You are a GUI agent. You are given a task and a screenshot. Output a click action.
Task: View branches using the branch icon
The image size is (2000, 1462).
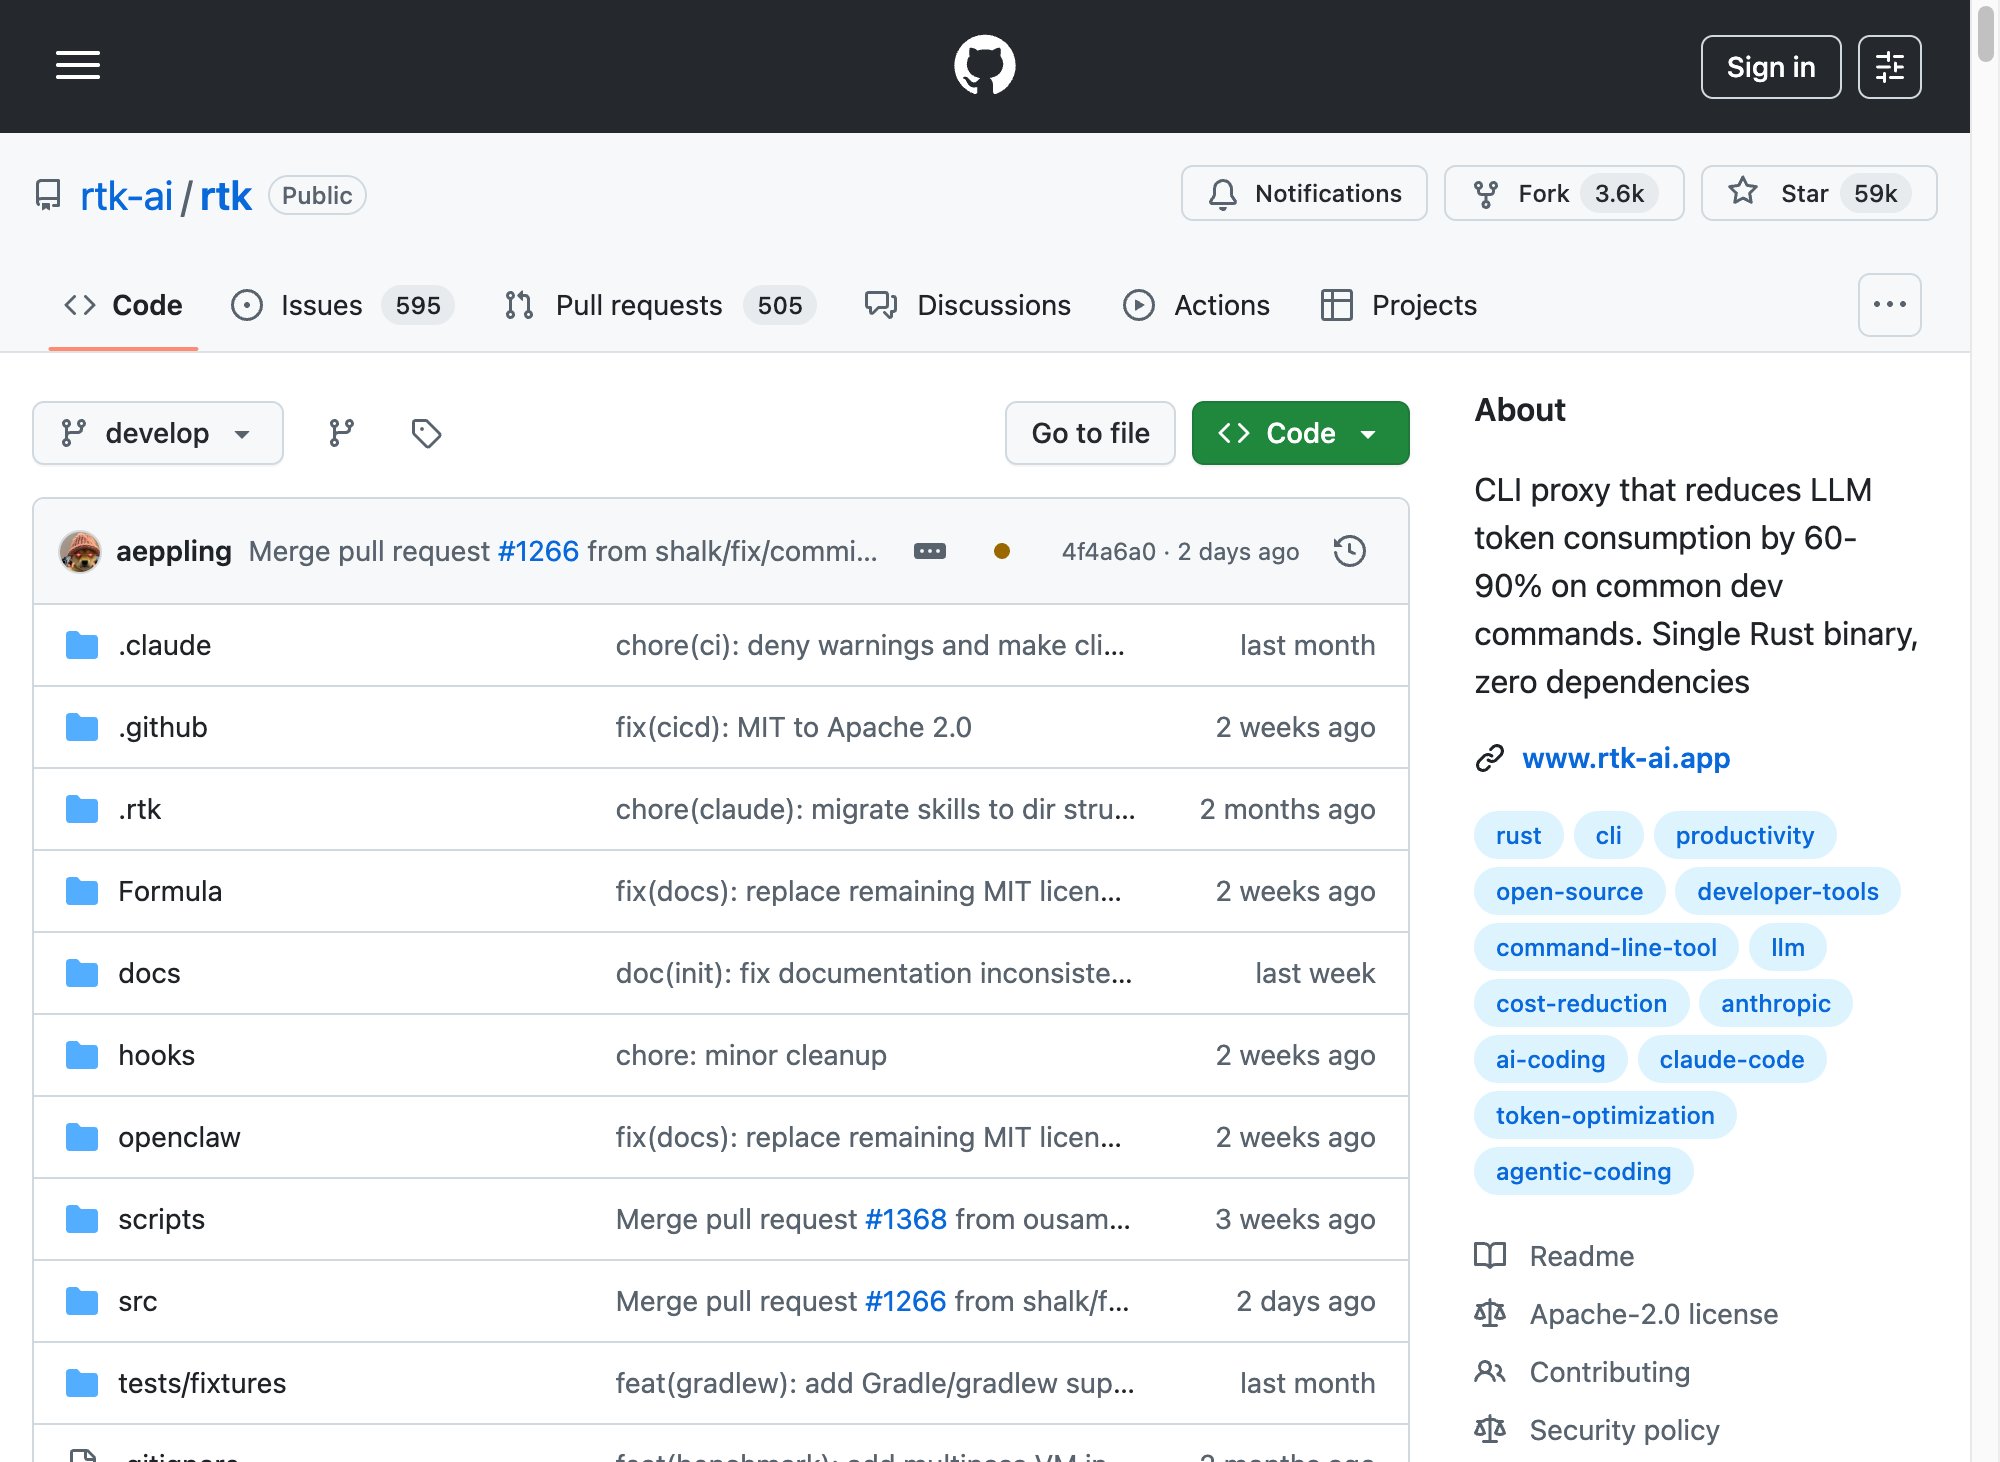tap(342, 433)
